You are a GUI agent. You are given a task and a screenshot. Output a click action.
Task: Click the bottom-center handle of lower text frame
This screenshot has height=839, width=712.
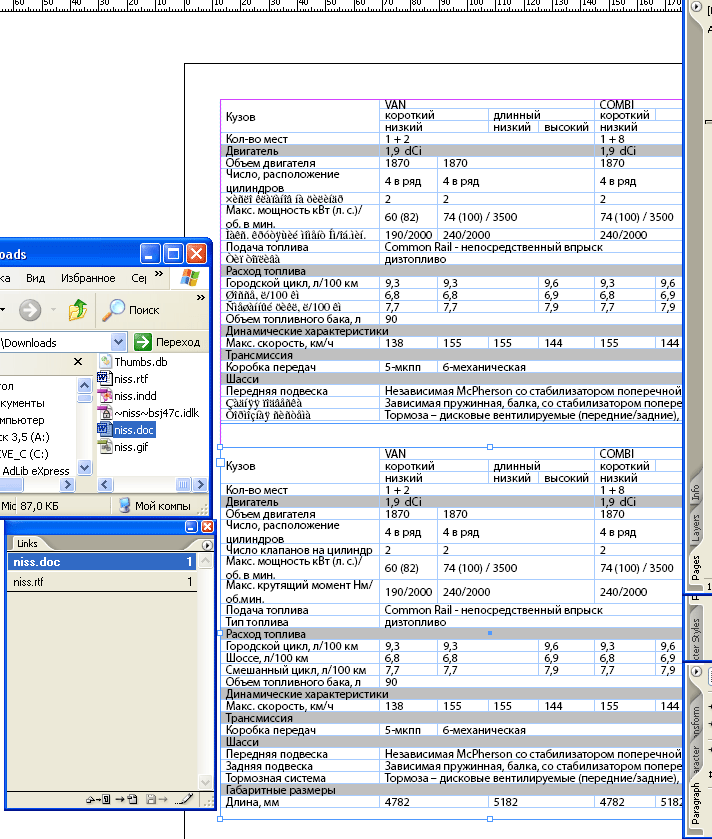click(489, 819)
